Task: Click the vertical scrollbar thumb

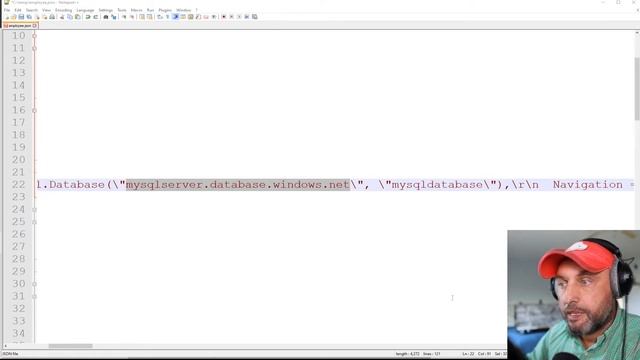Action: [637, 89]
